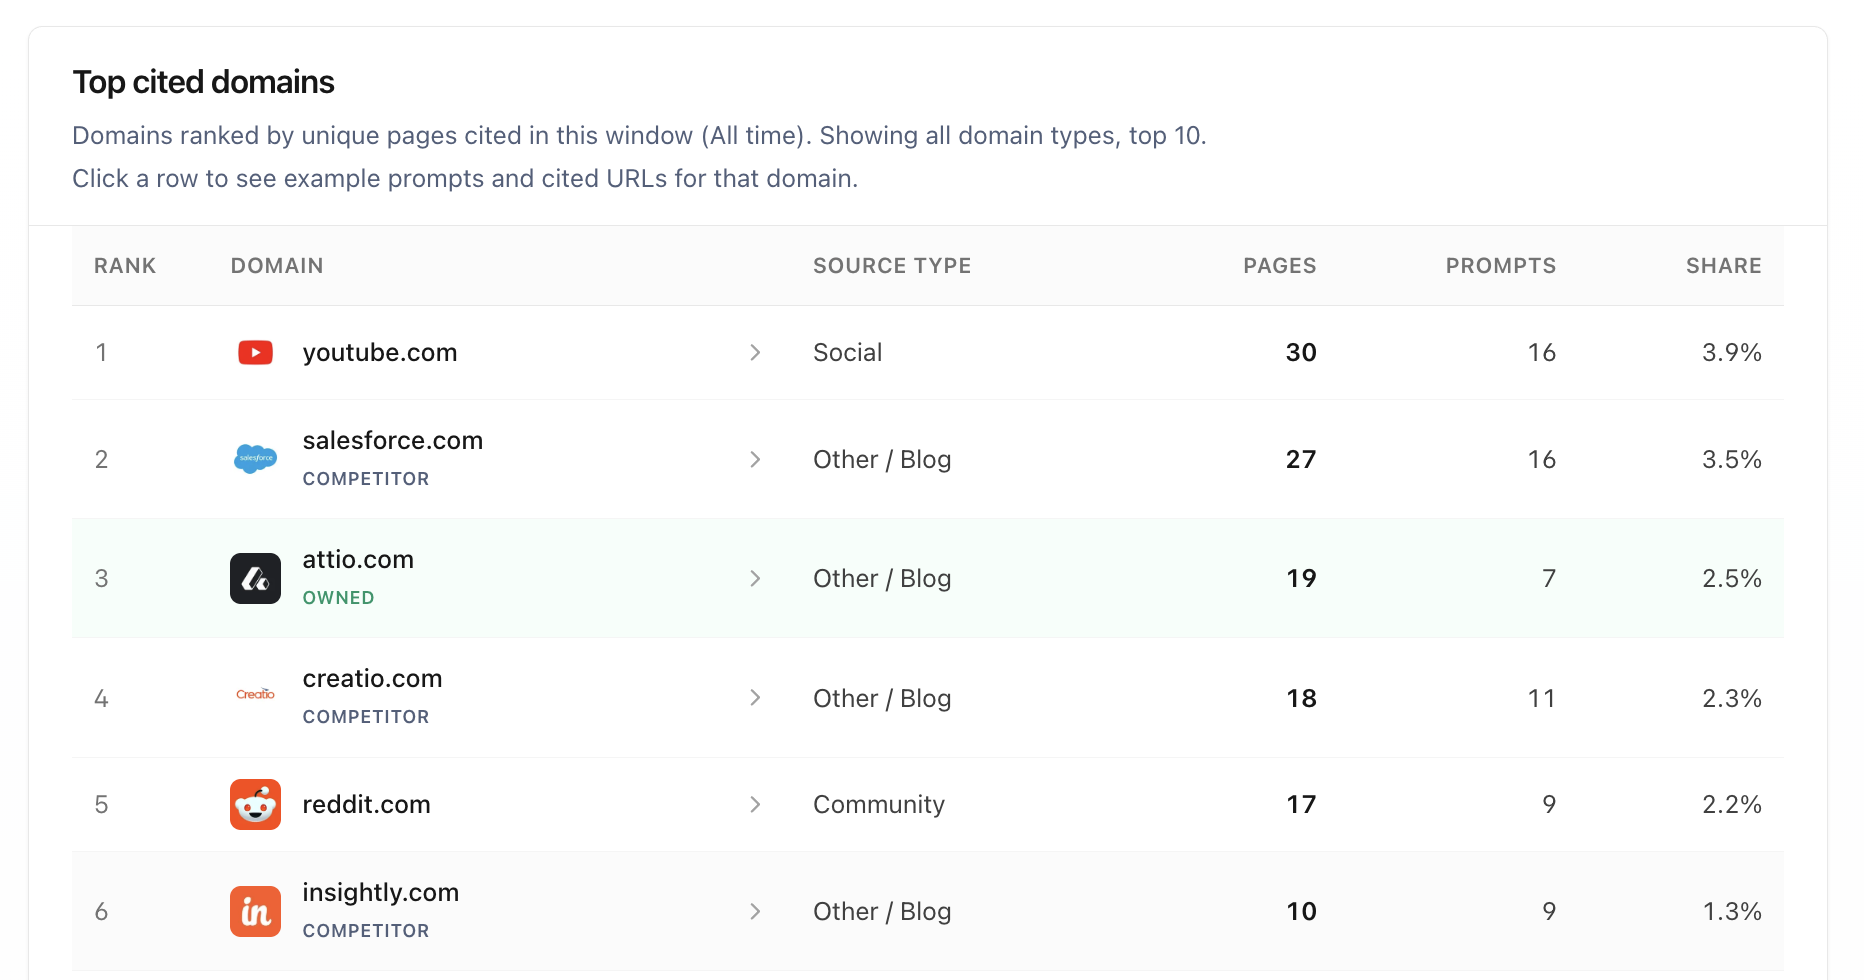Click the prompts count 16 for youtube.com
Screen dimensions: 1864x980
(x=1541, y=352)
